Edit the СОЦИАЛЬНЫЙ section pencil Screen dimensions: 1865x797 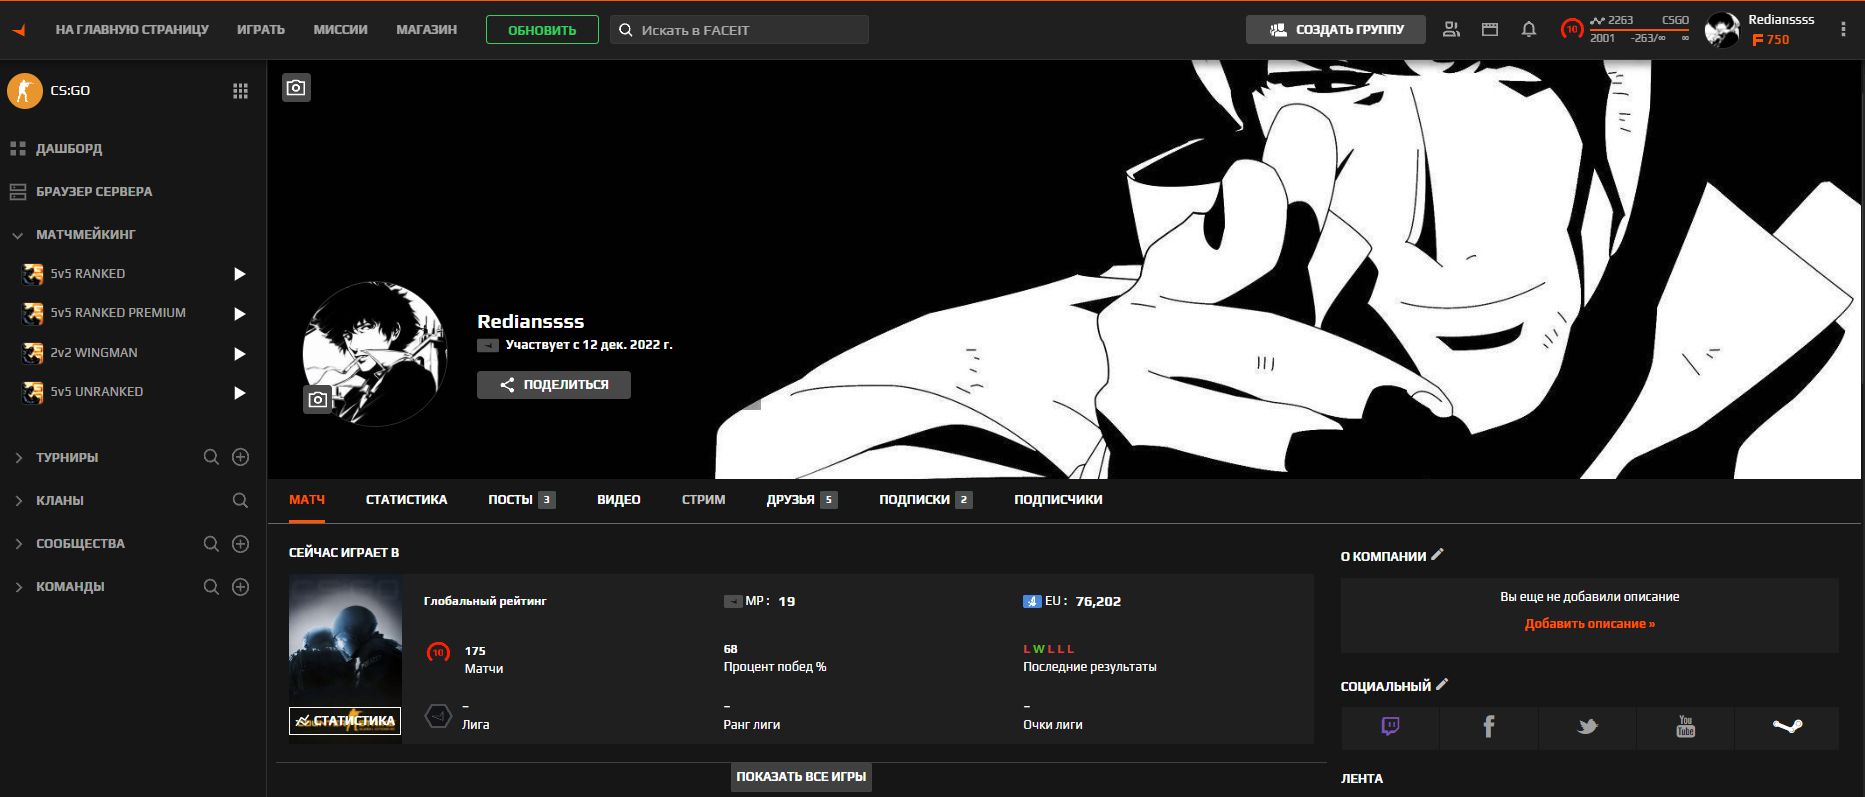(x=1442, y=684)
